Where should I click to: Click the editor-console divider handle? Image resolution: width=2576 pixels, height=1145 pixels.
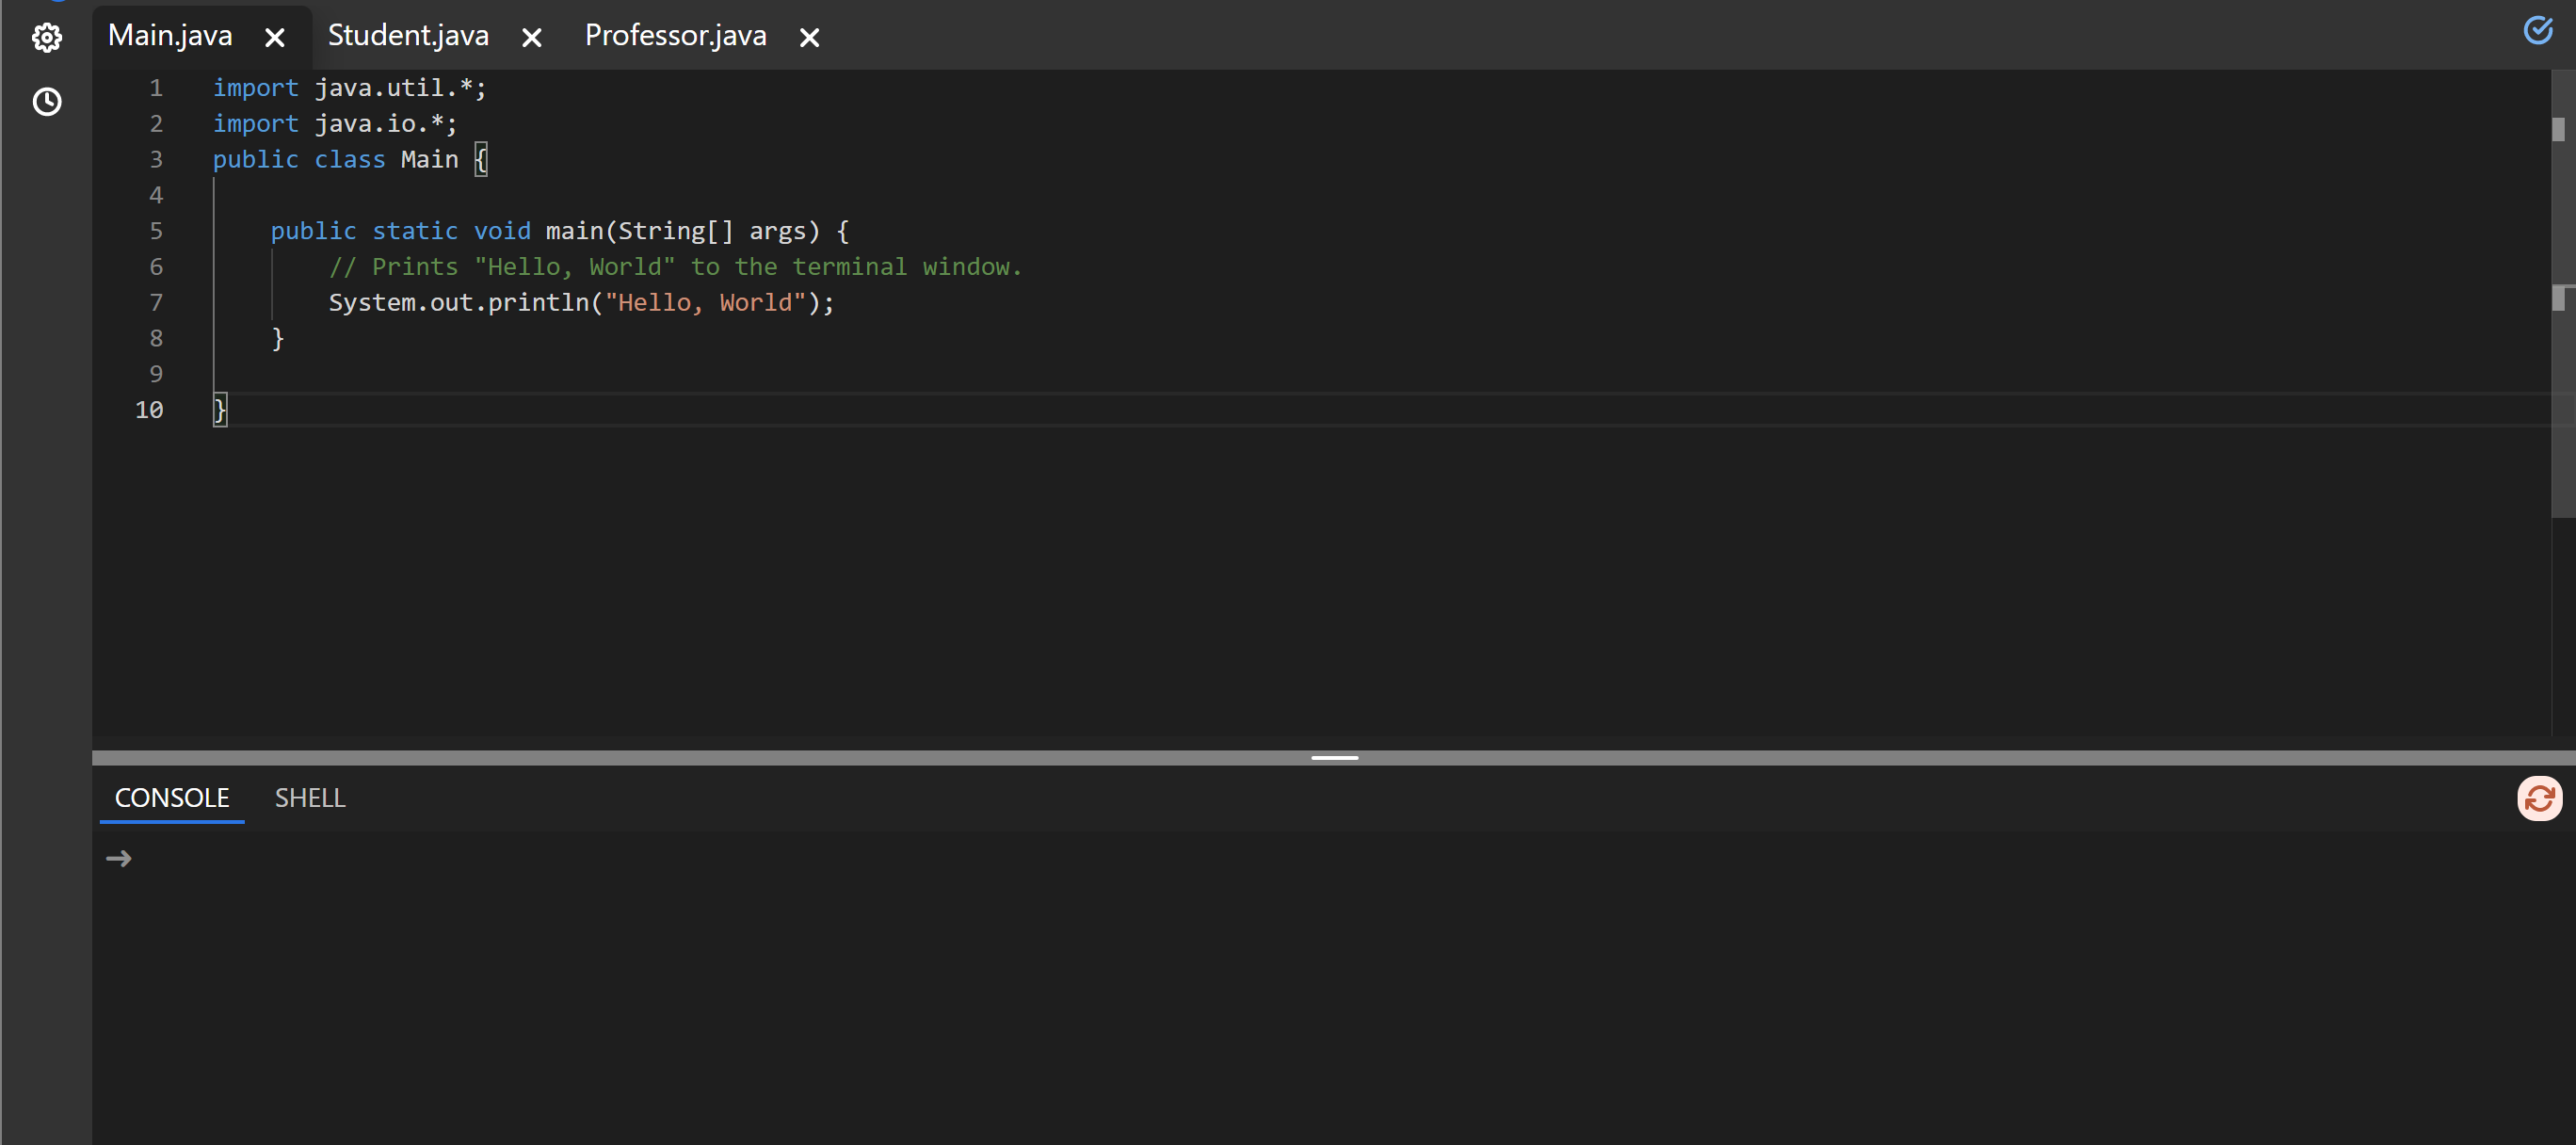click(1334, 758)
